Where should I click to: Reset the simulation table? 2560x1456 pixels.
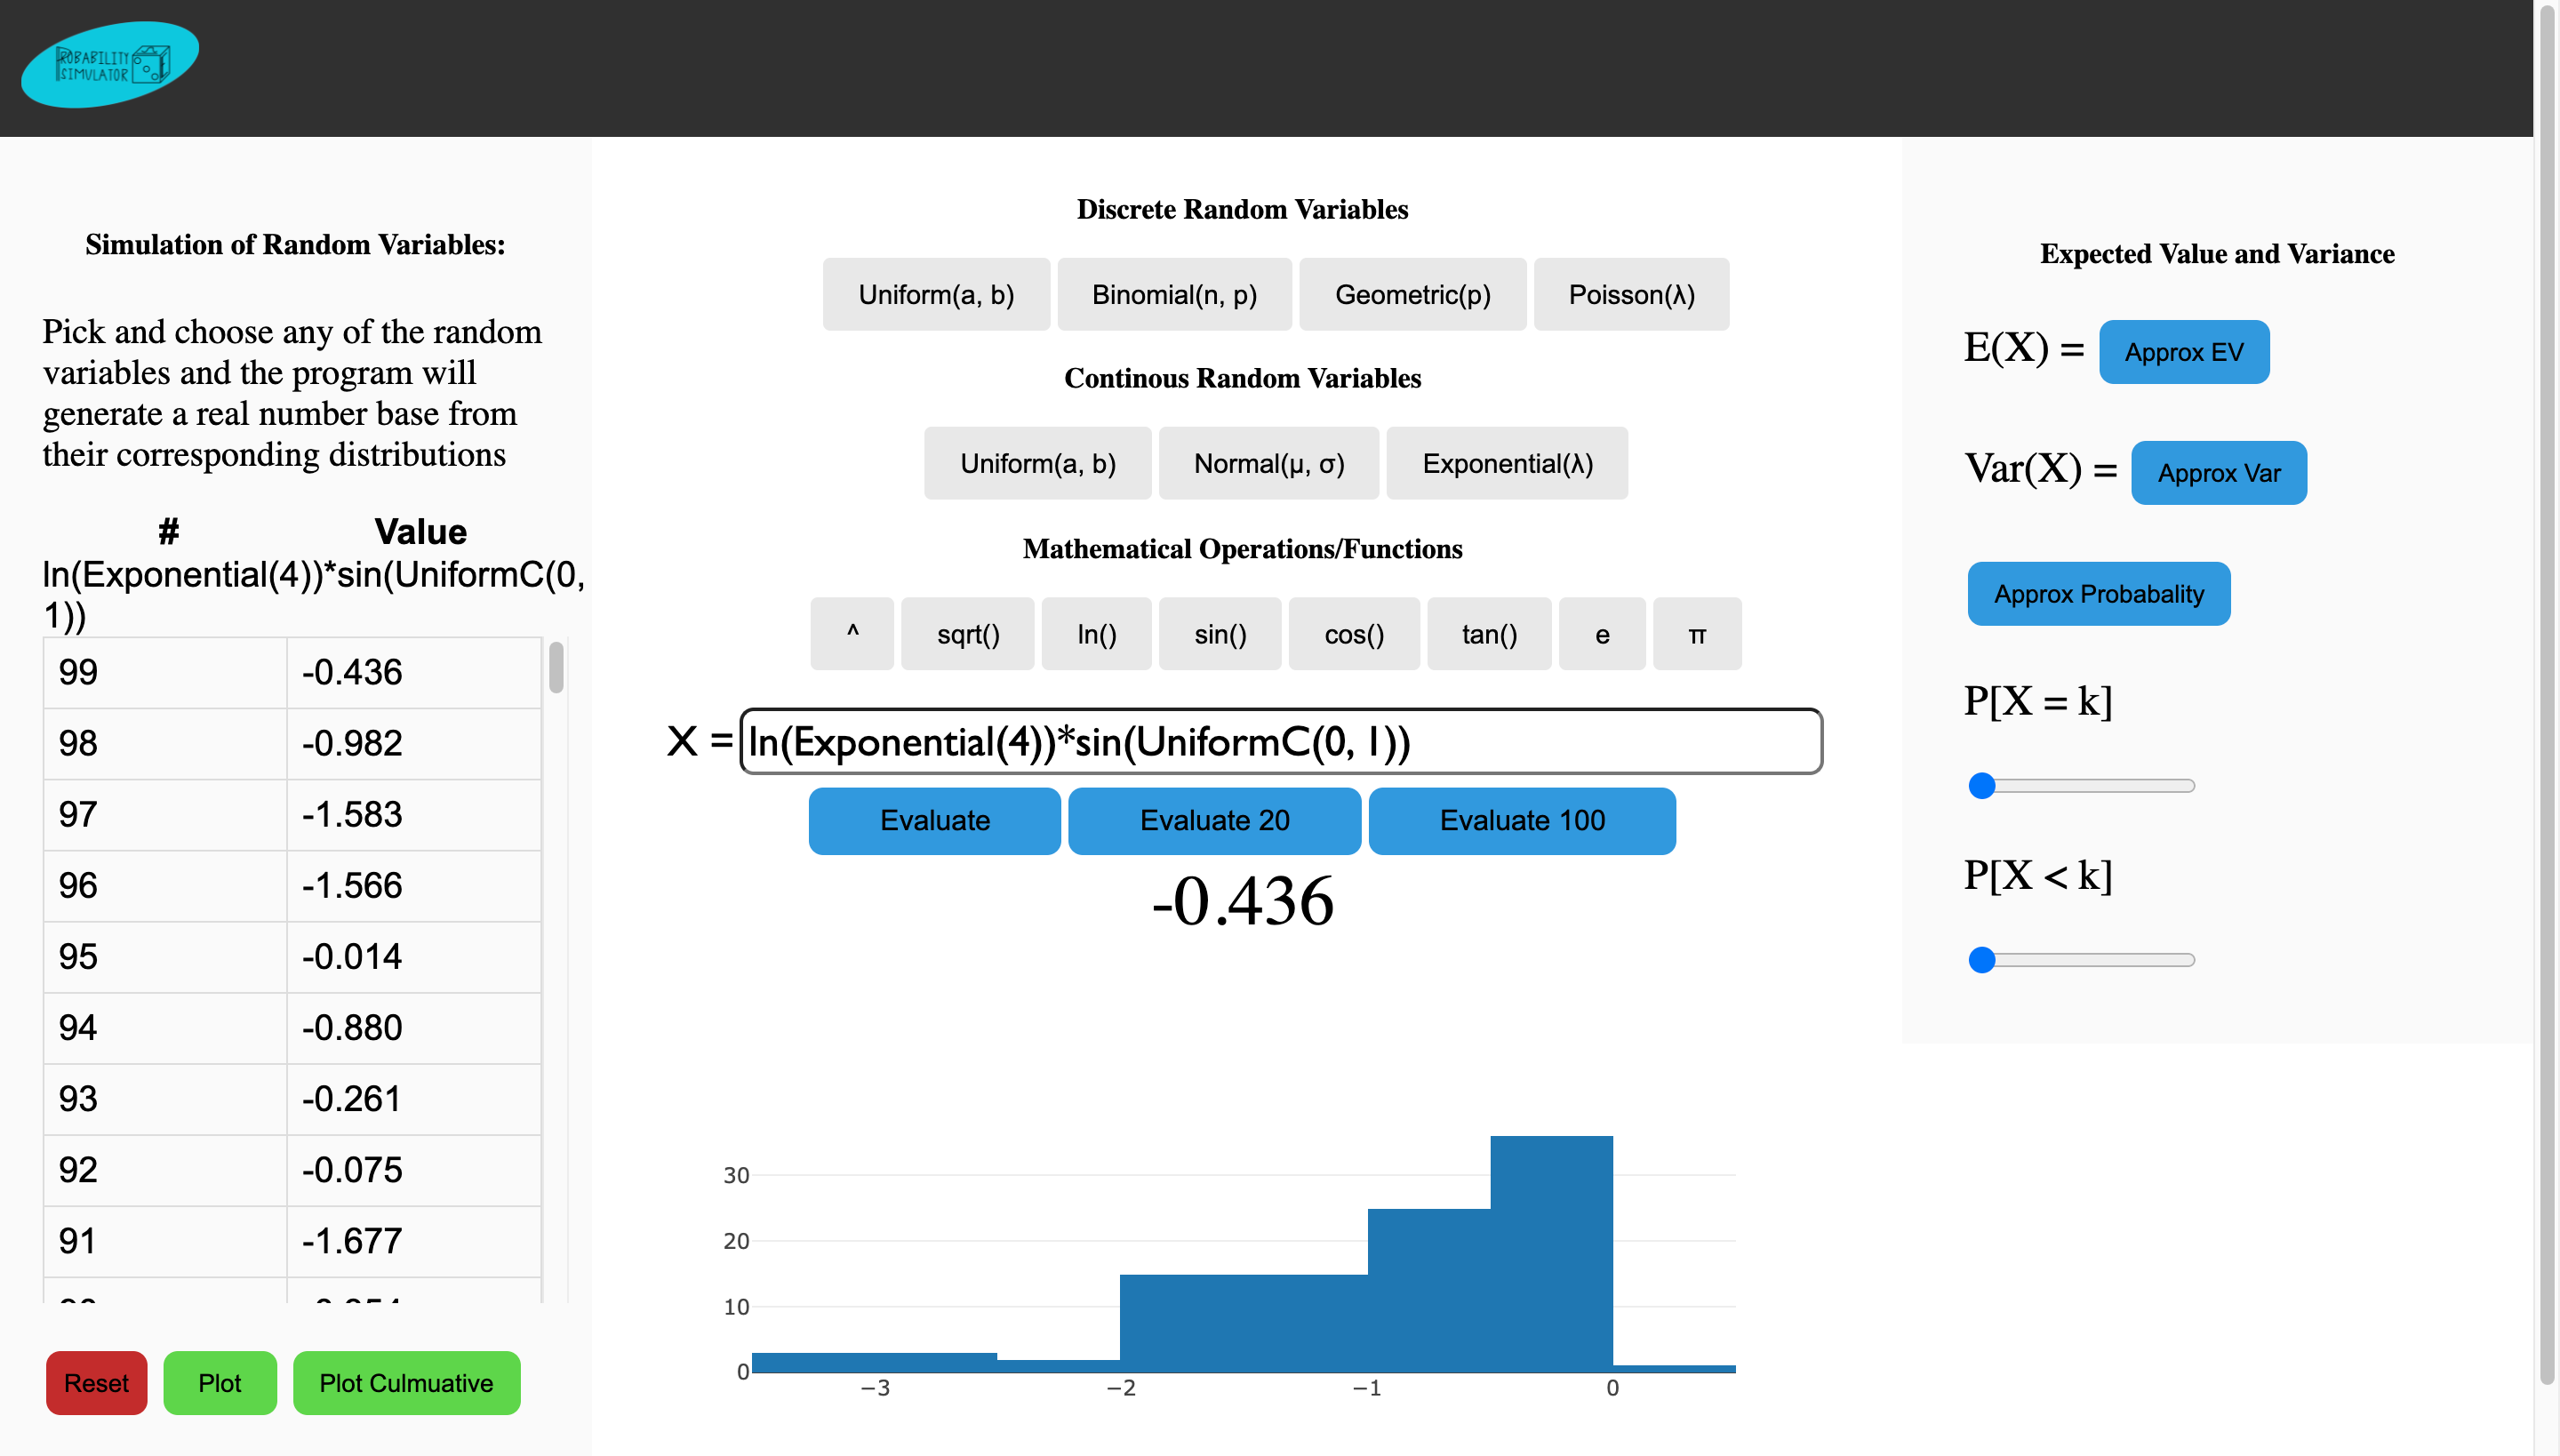(96, 1383)
